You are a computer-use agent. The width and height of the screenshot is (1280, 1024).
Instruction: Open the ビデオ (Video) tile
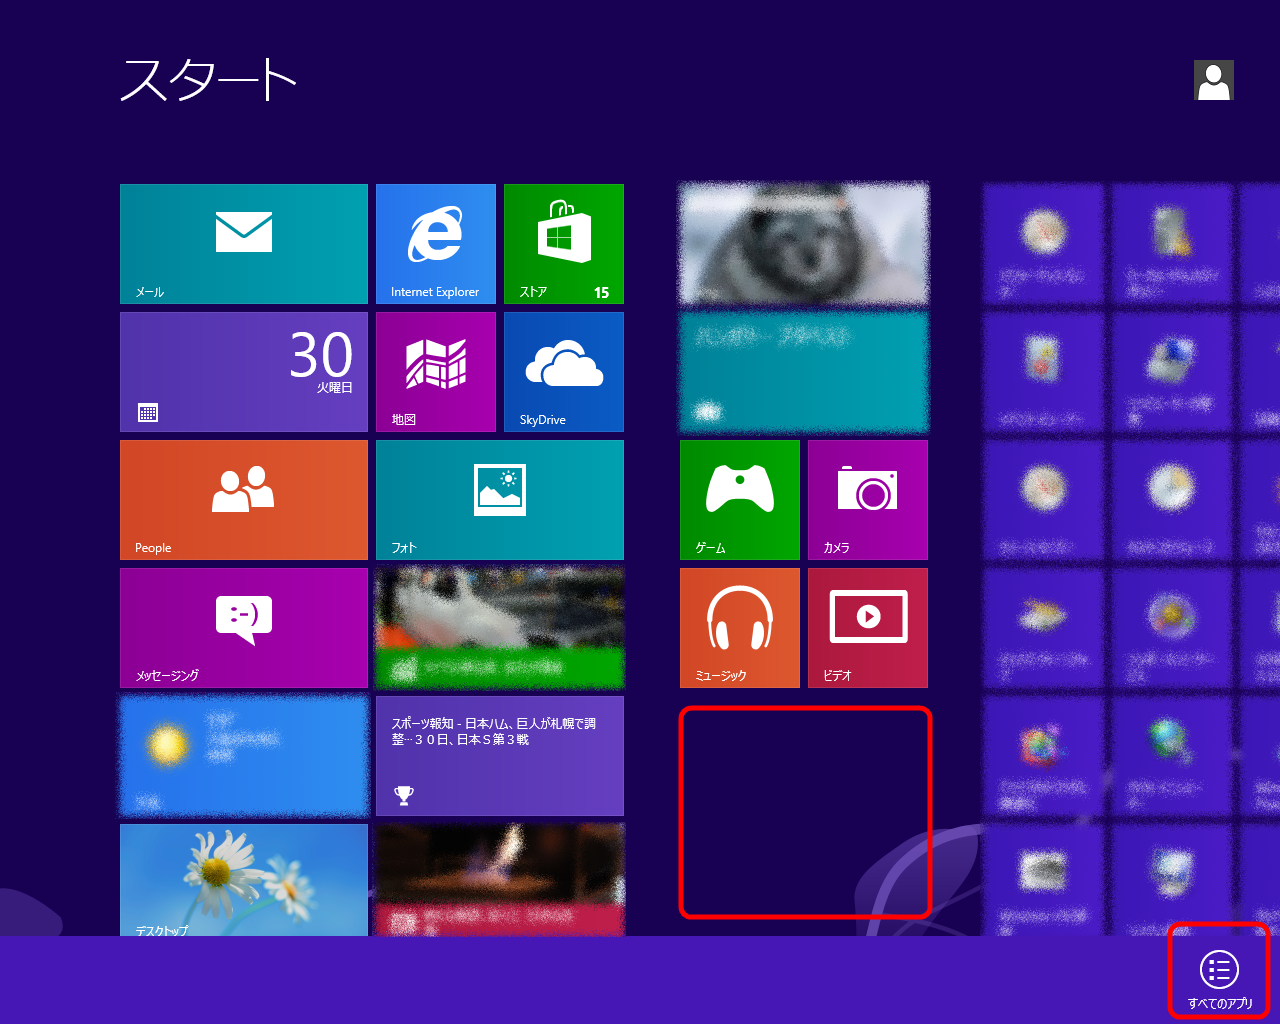(868, 628)
